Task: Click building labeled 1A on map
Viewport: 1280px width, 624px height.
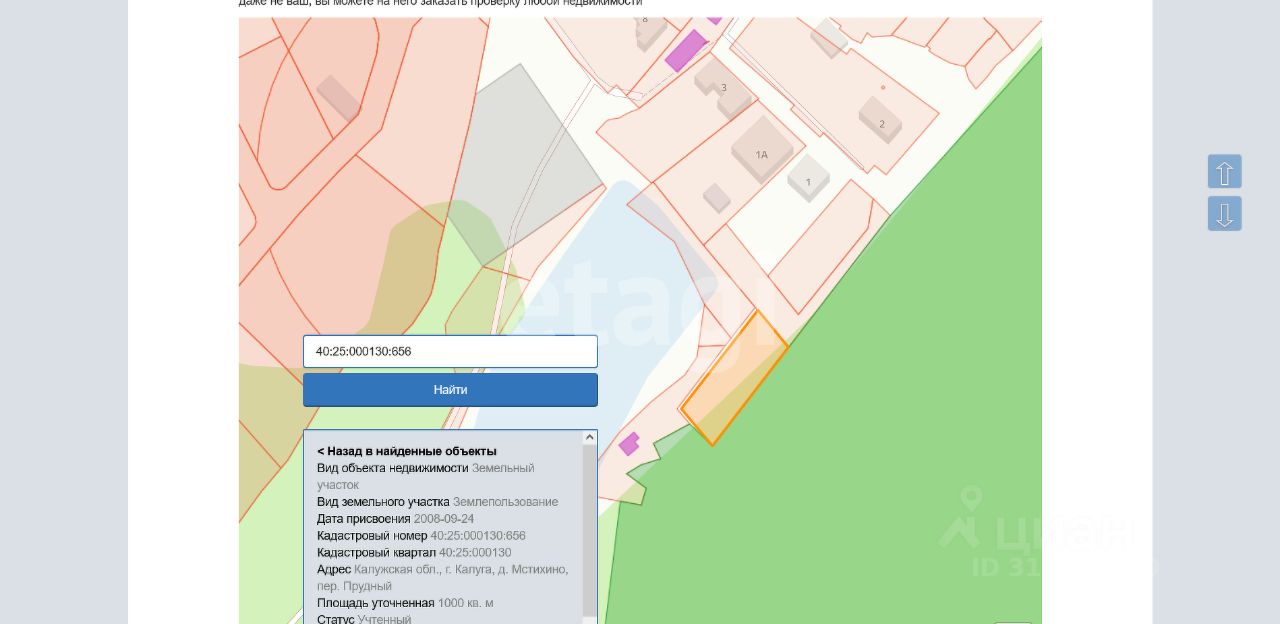Action: (761, 150)
